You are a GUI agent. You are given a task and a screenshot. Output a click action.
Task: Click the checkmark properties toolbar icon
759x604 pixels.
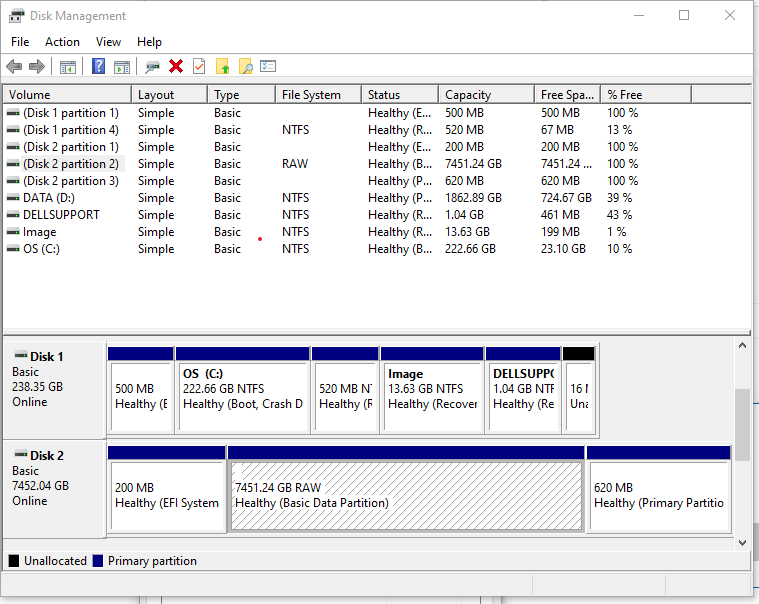pyautogui.click(x=199, y=66)
